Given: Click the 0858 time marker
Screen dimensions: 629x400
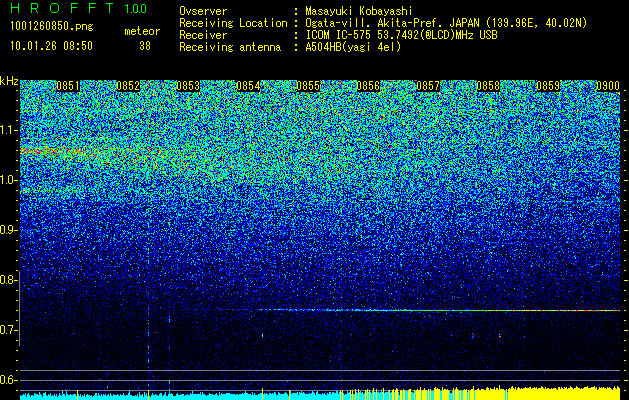Looking at the screenshot, I should point(488,86).
